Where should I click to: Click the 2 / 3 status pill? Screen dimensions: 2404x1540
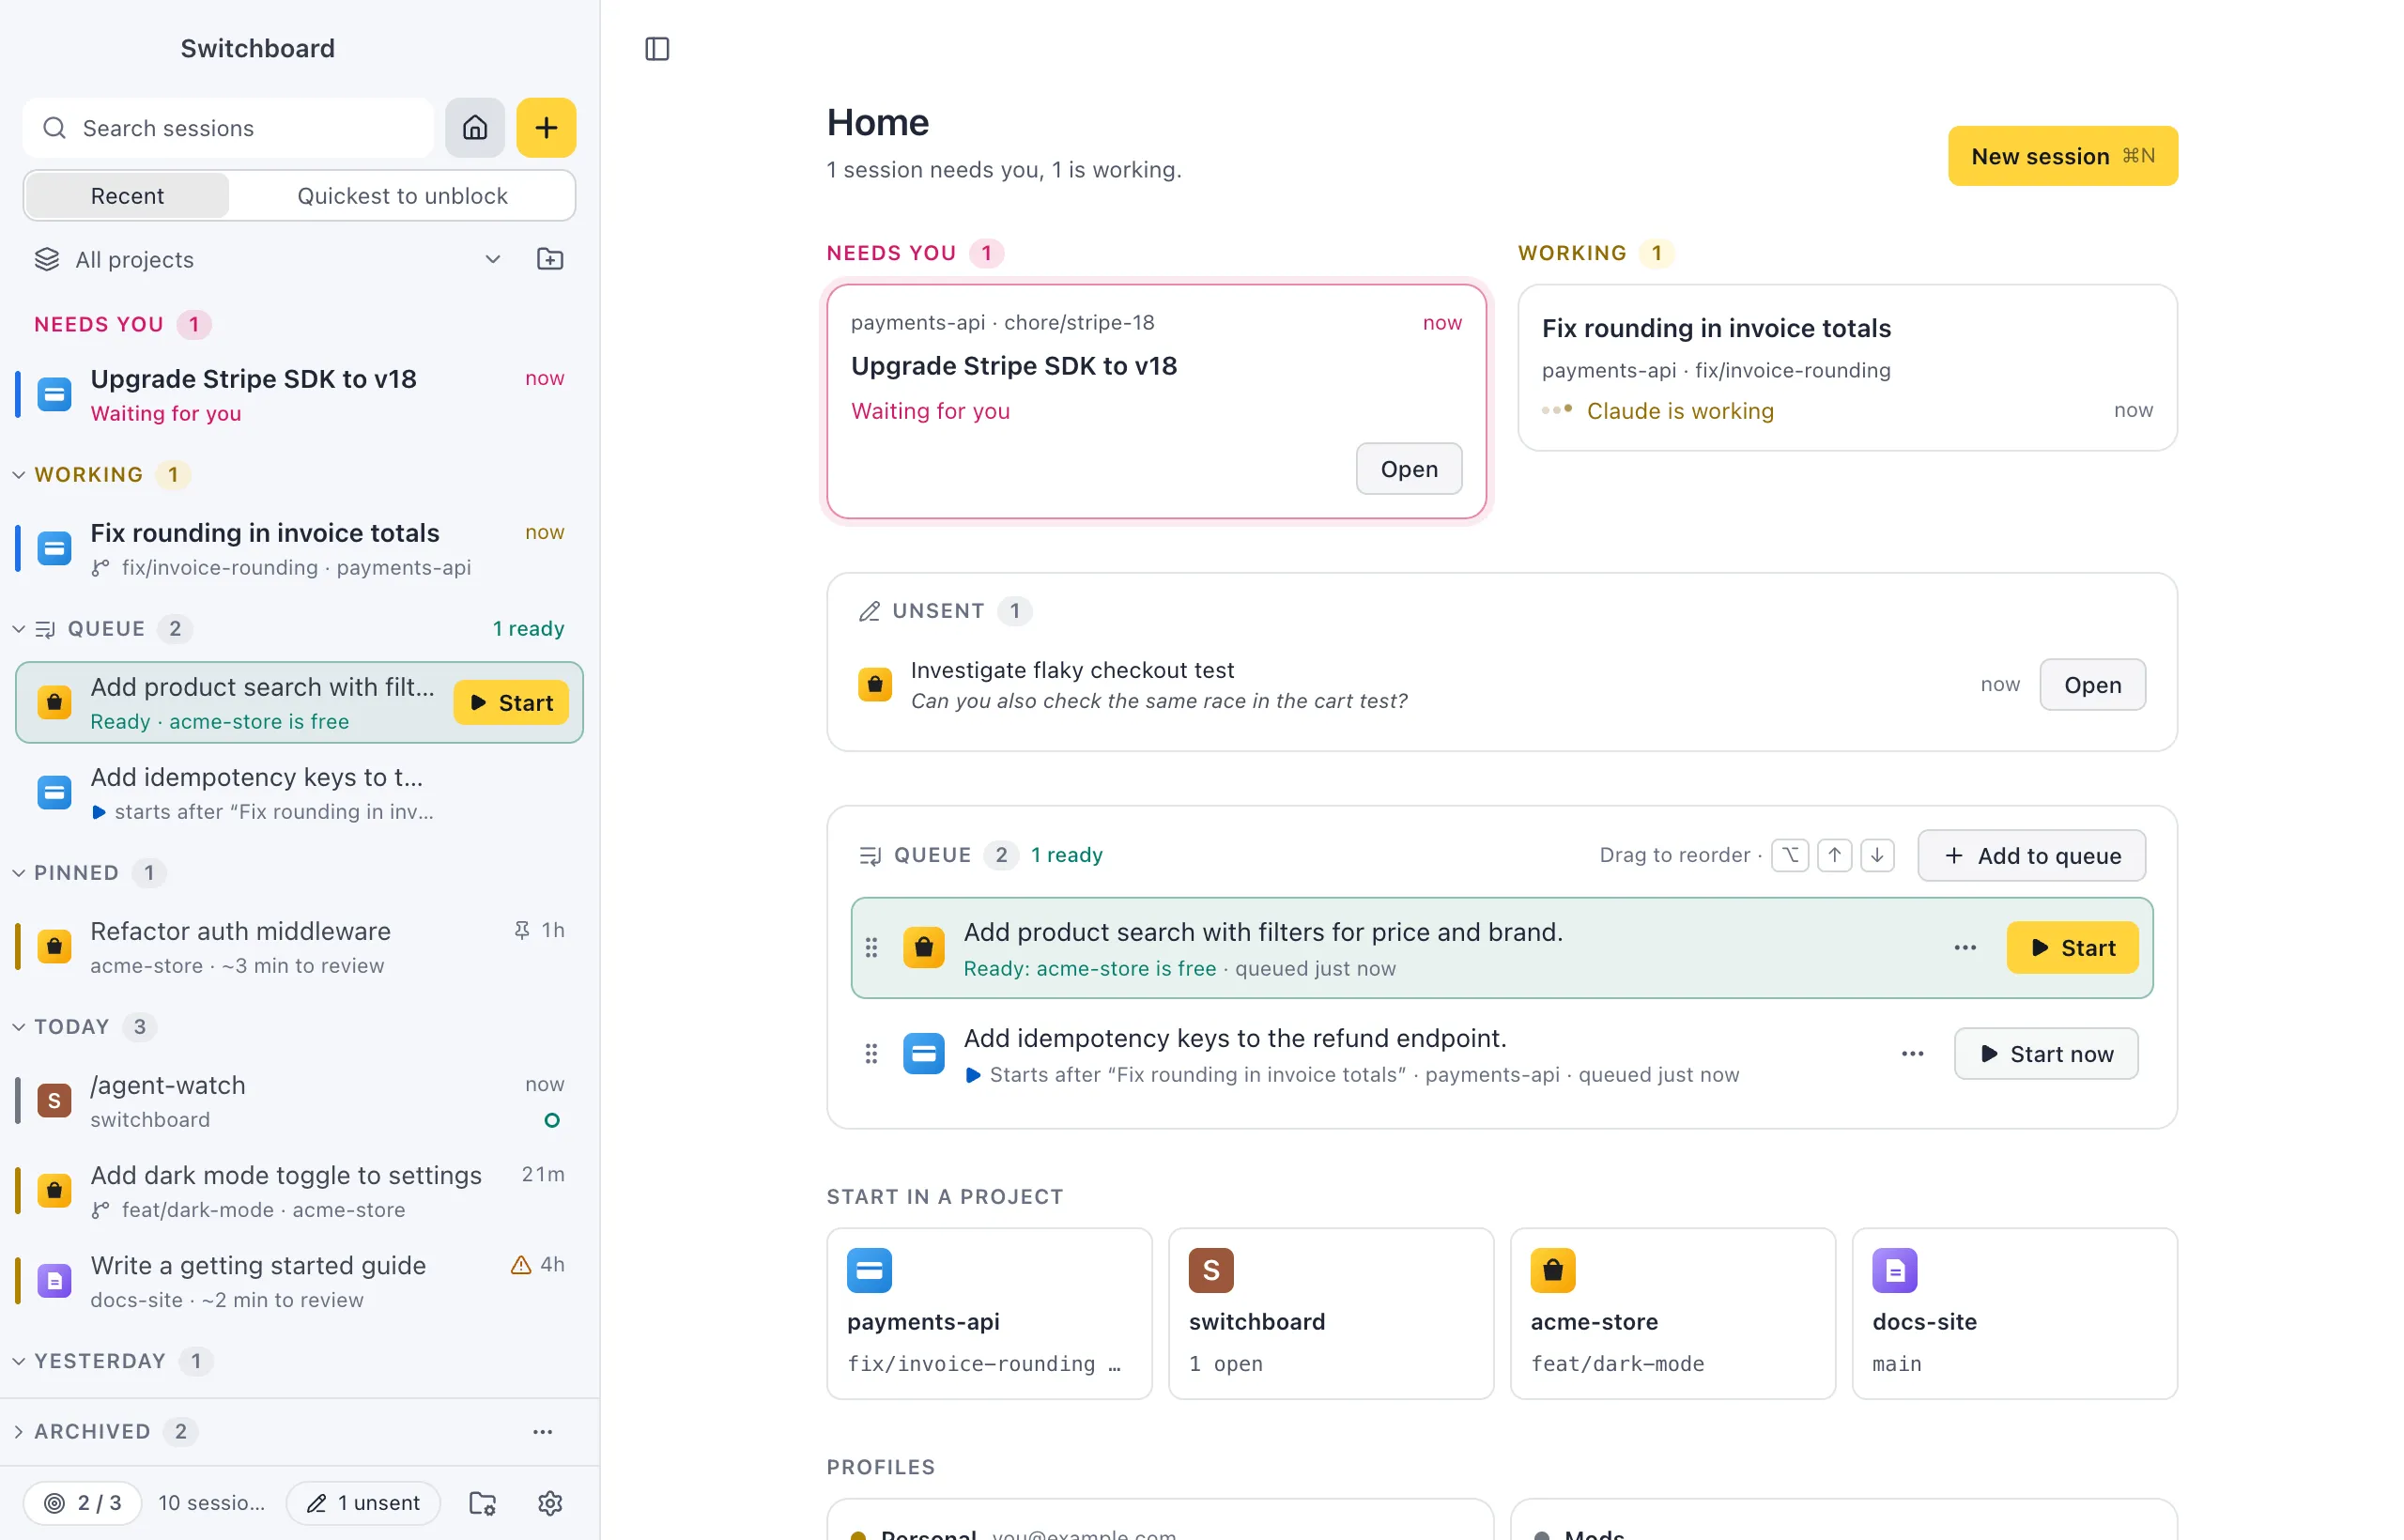(82, 1502)
